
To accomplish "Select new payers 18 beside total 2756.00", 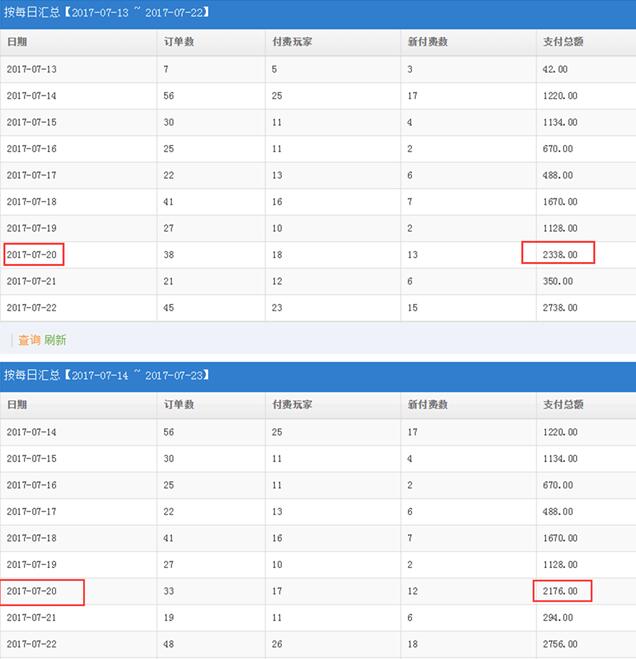I will (412, 644).
